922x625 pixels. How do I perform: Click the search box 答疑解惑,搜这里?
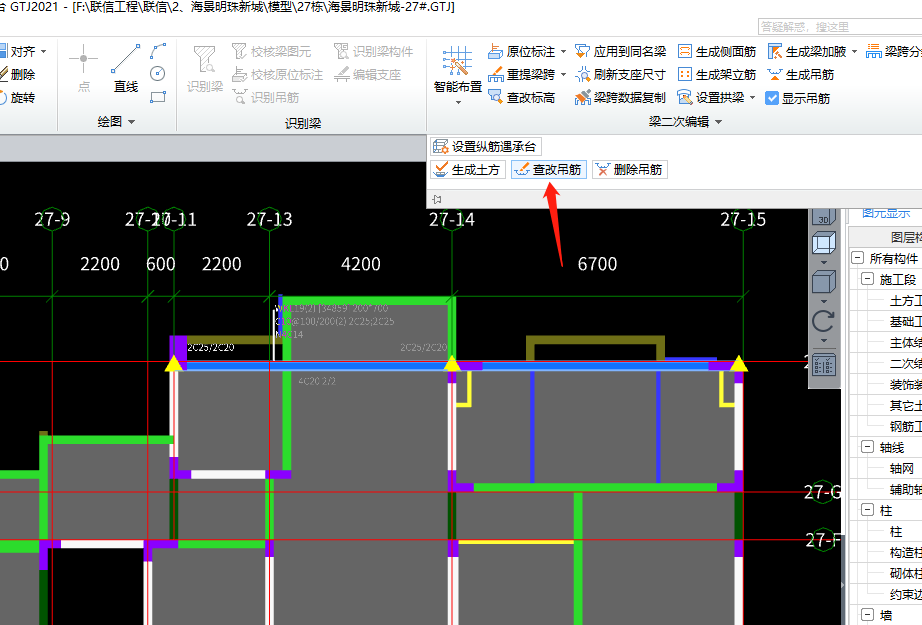(840, 26)
